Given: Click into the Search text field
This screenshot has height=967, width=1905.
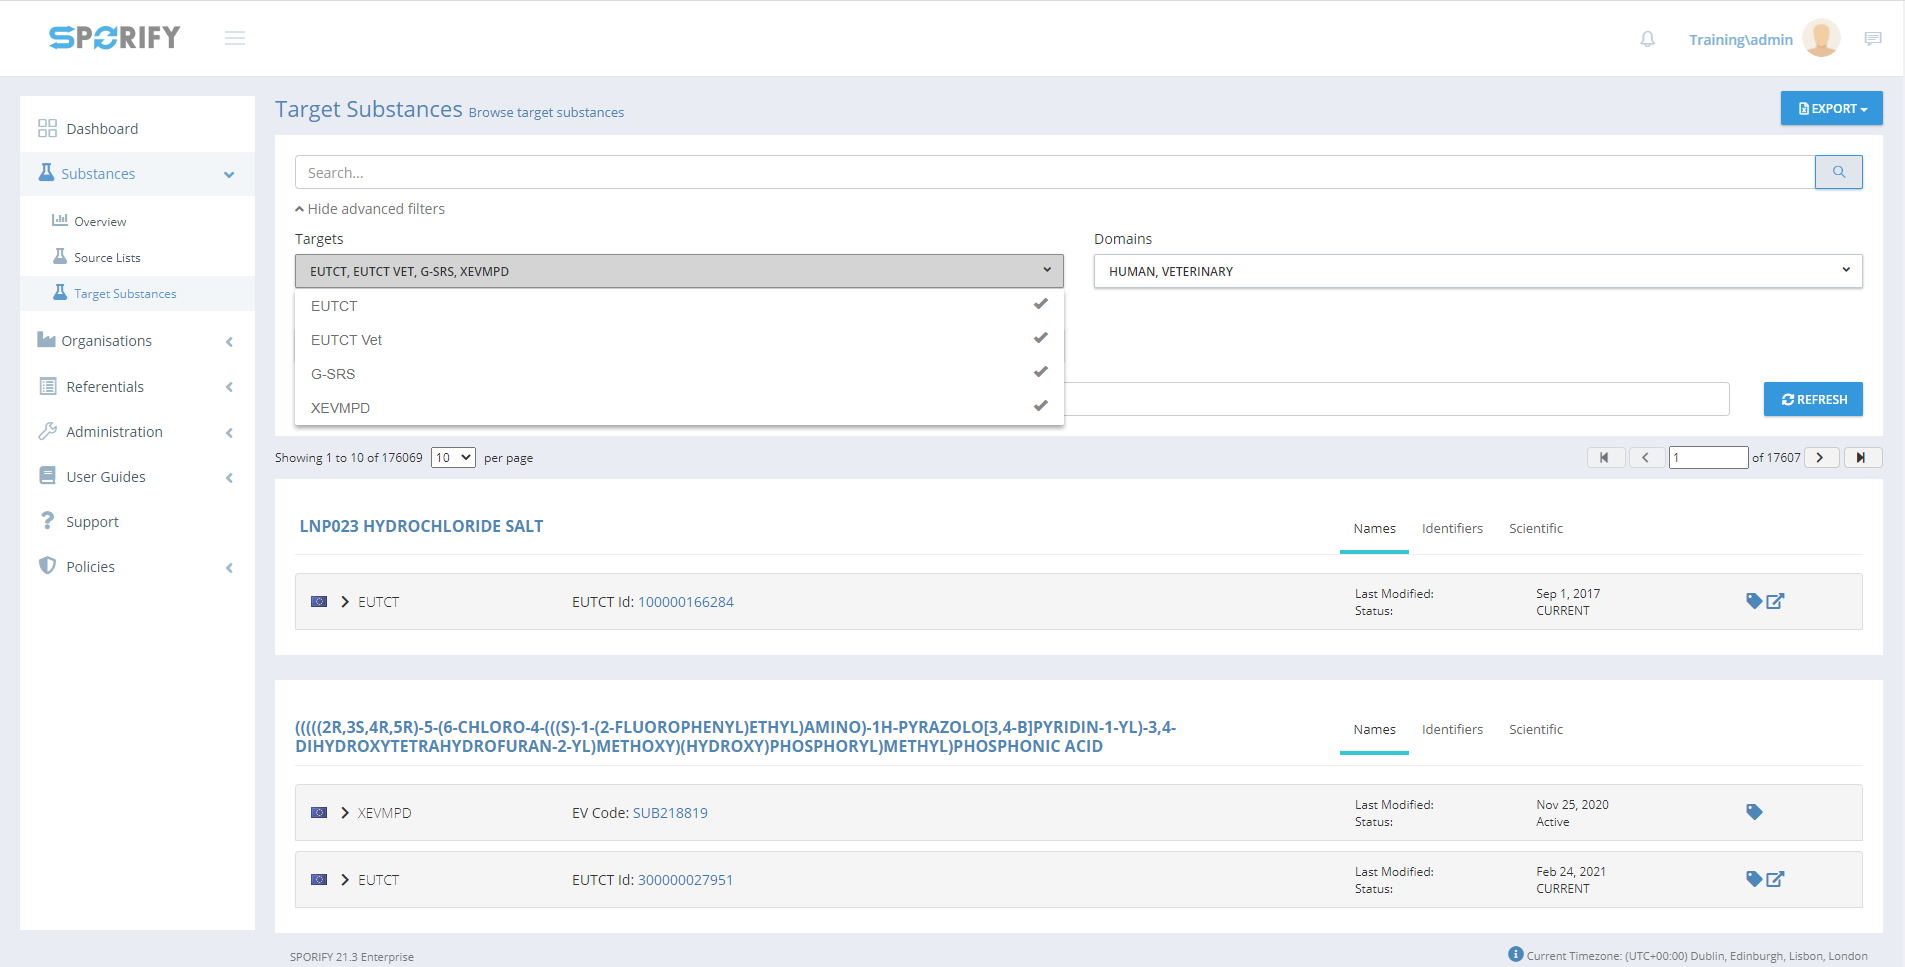Looking at the screenshot, I should pyautogui.click(x=1054, y=172).
